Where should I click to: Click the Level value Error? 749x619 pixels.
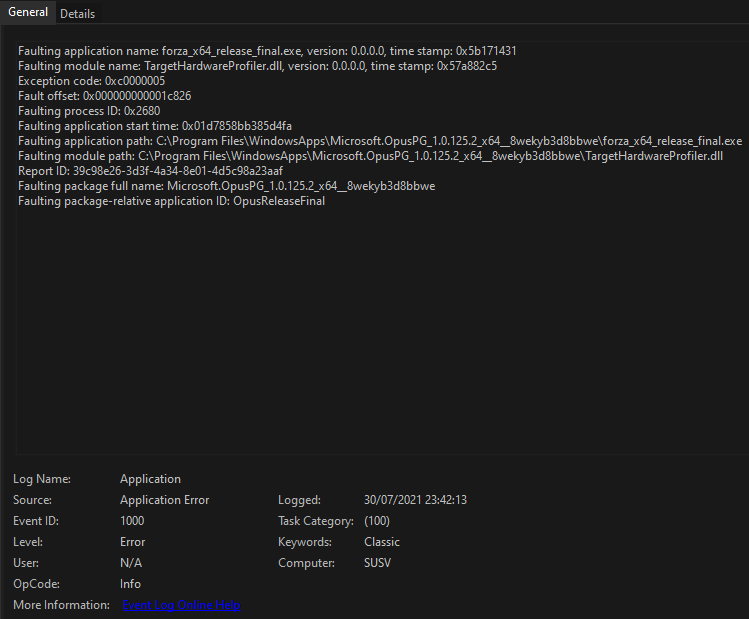(132, 542)
